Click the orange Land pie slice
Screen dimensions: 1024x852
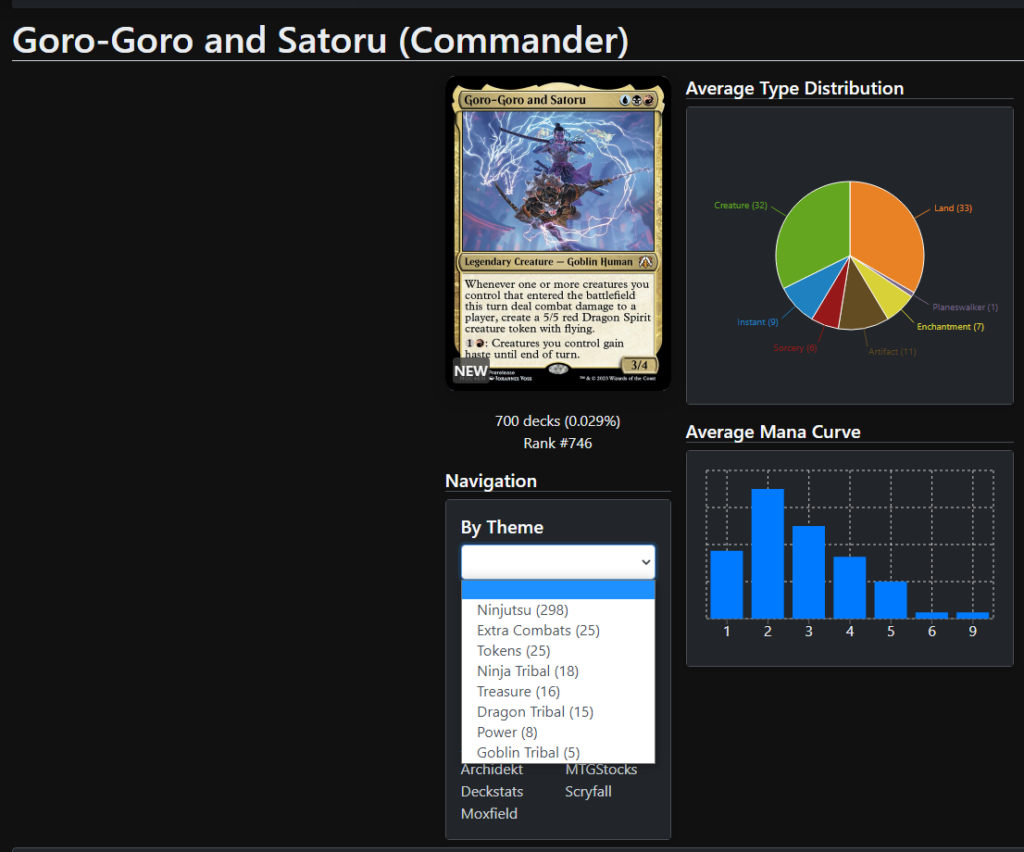(x=885, y=232)
